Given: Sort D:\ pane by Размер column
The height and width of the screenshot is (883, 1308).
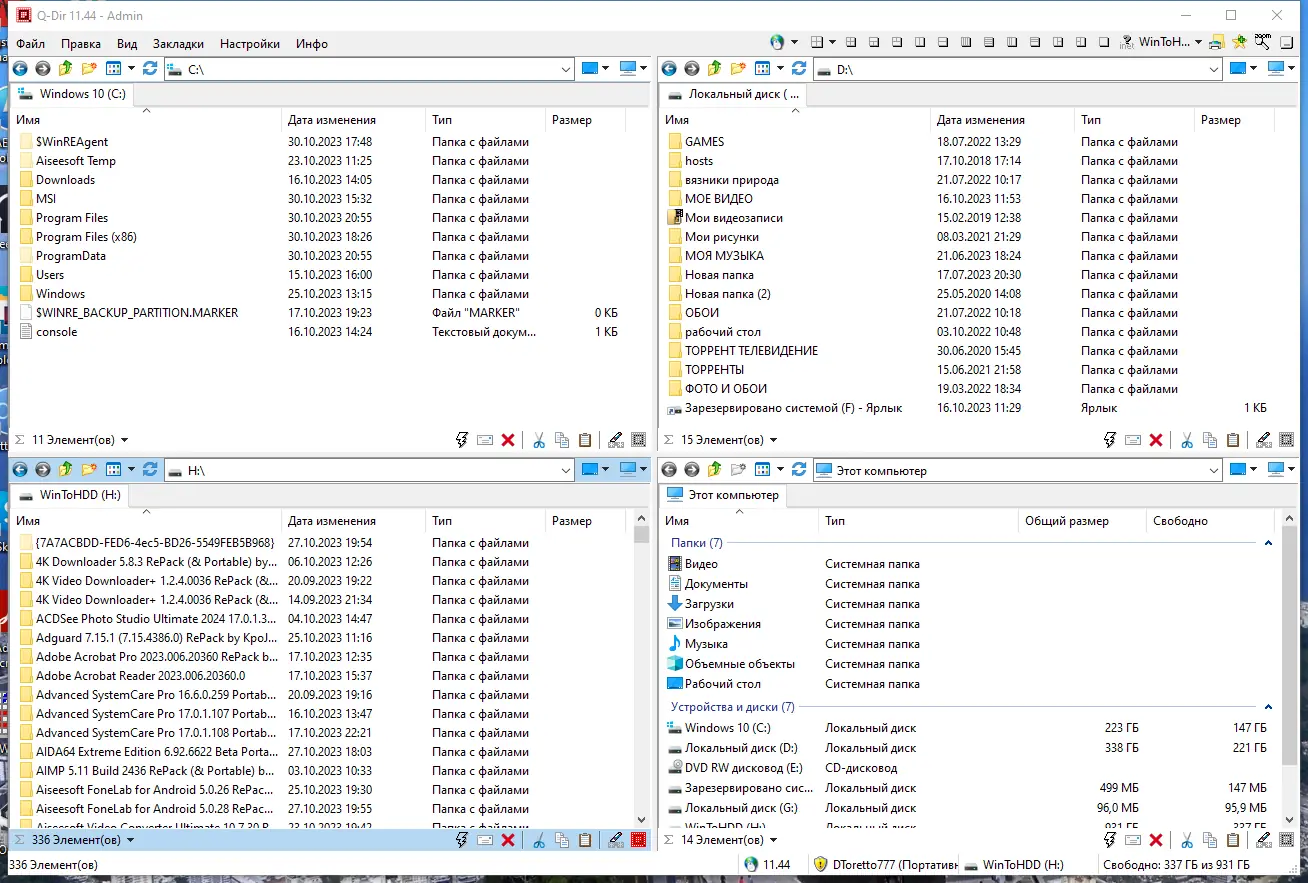Looking at the screenshot, I should click(x=1234, y=120).
